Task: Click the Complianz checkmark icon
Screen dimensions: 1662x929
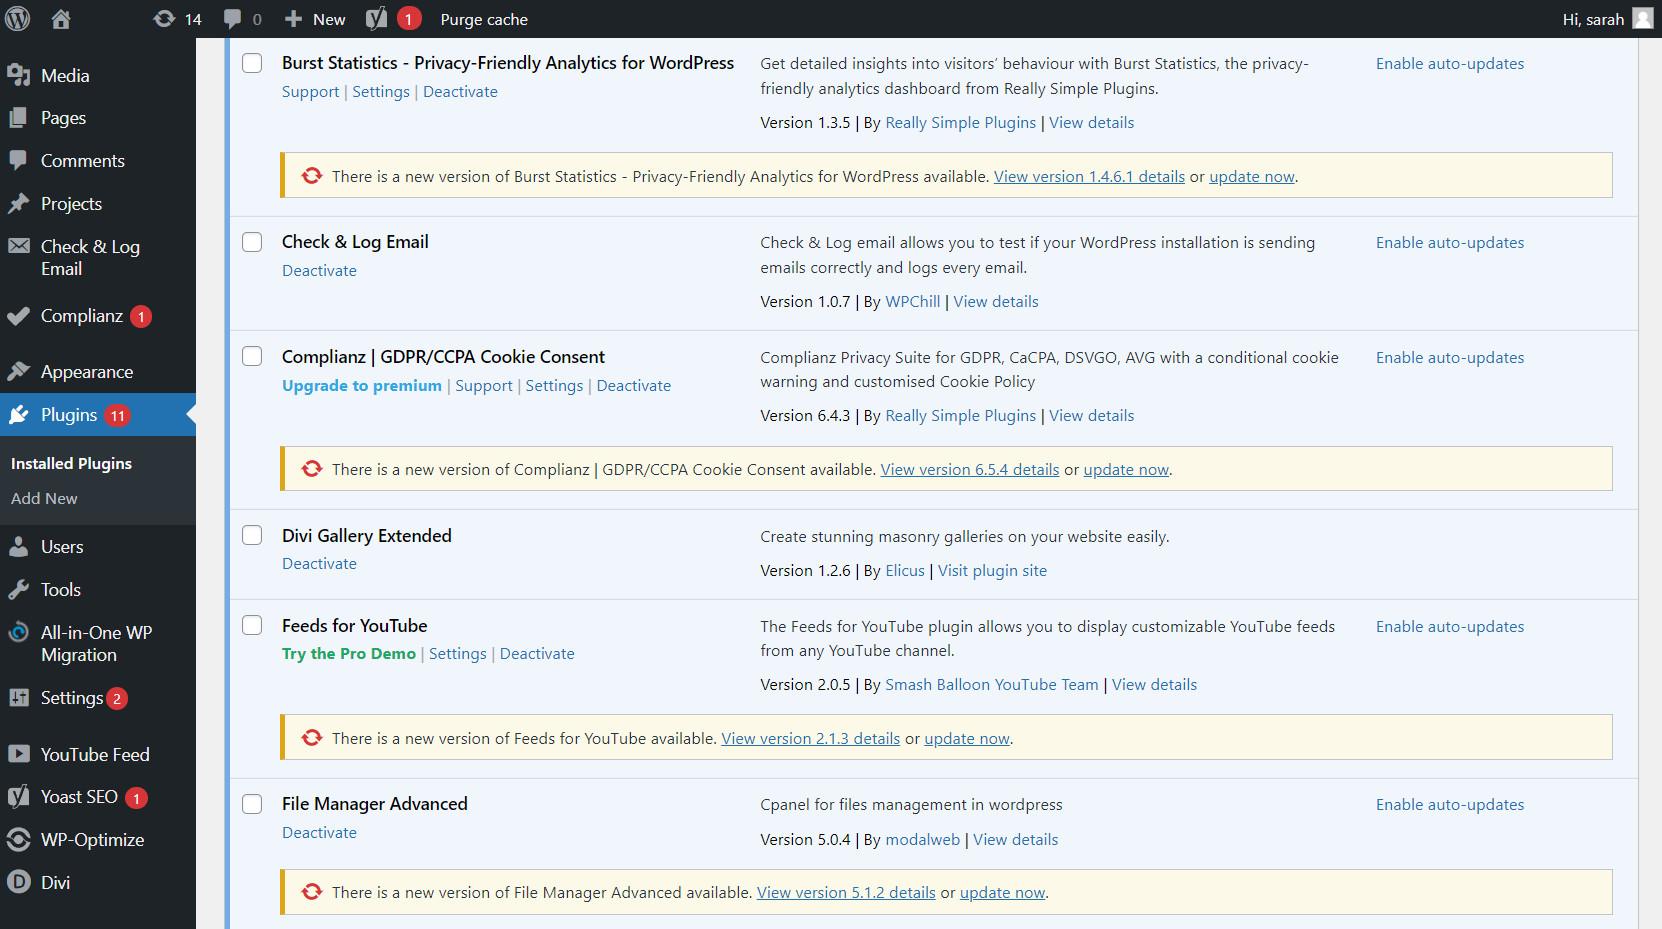Action: [18, 316]
